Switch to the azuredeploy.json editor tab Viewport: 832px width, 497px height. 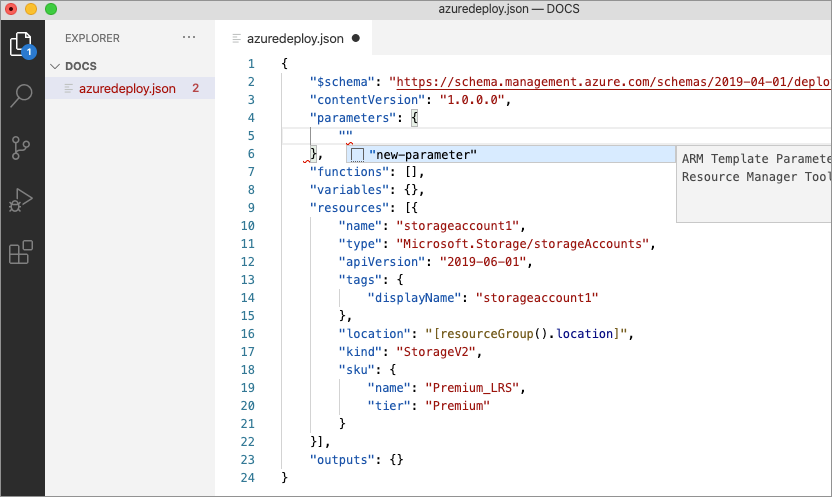(x=294, y=39)
